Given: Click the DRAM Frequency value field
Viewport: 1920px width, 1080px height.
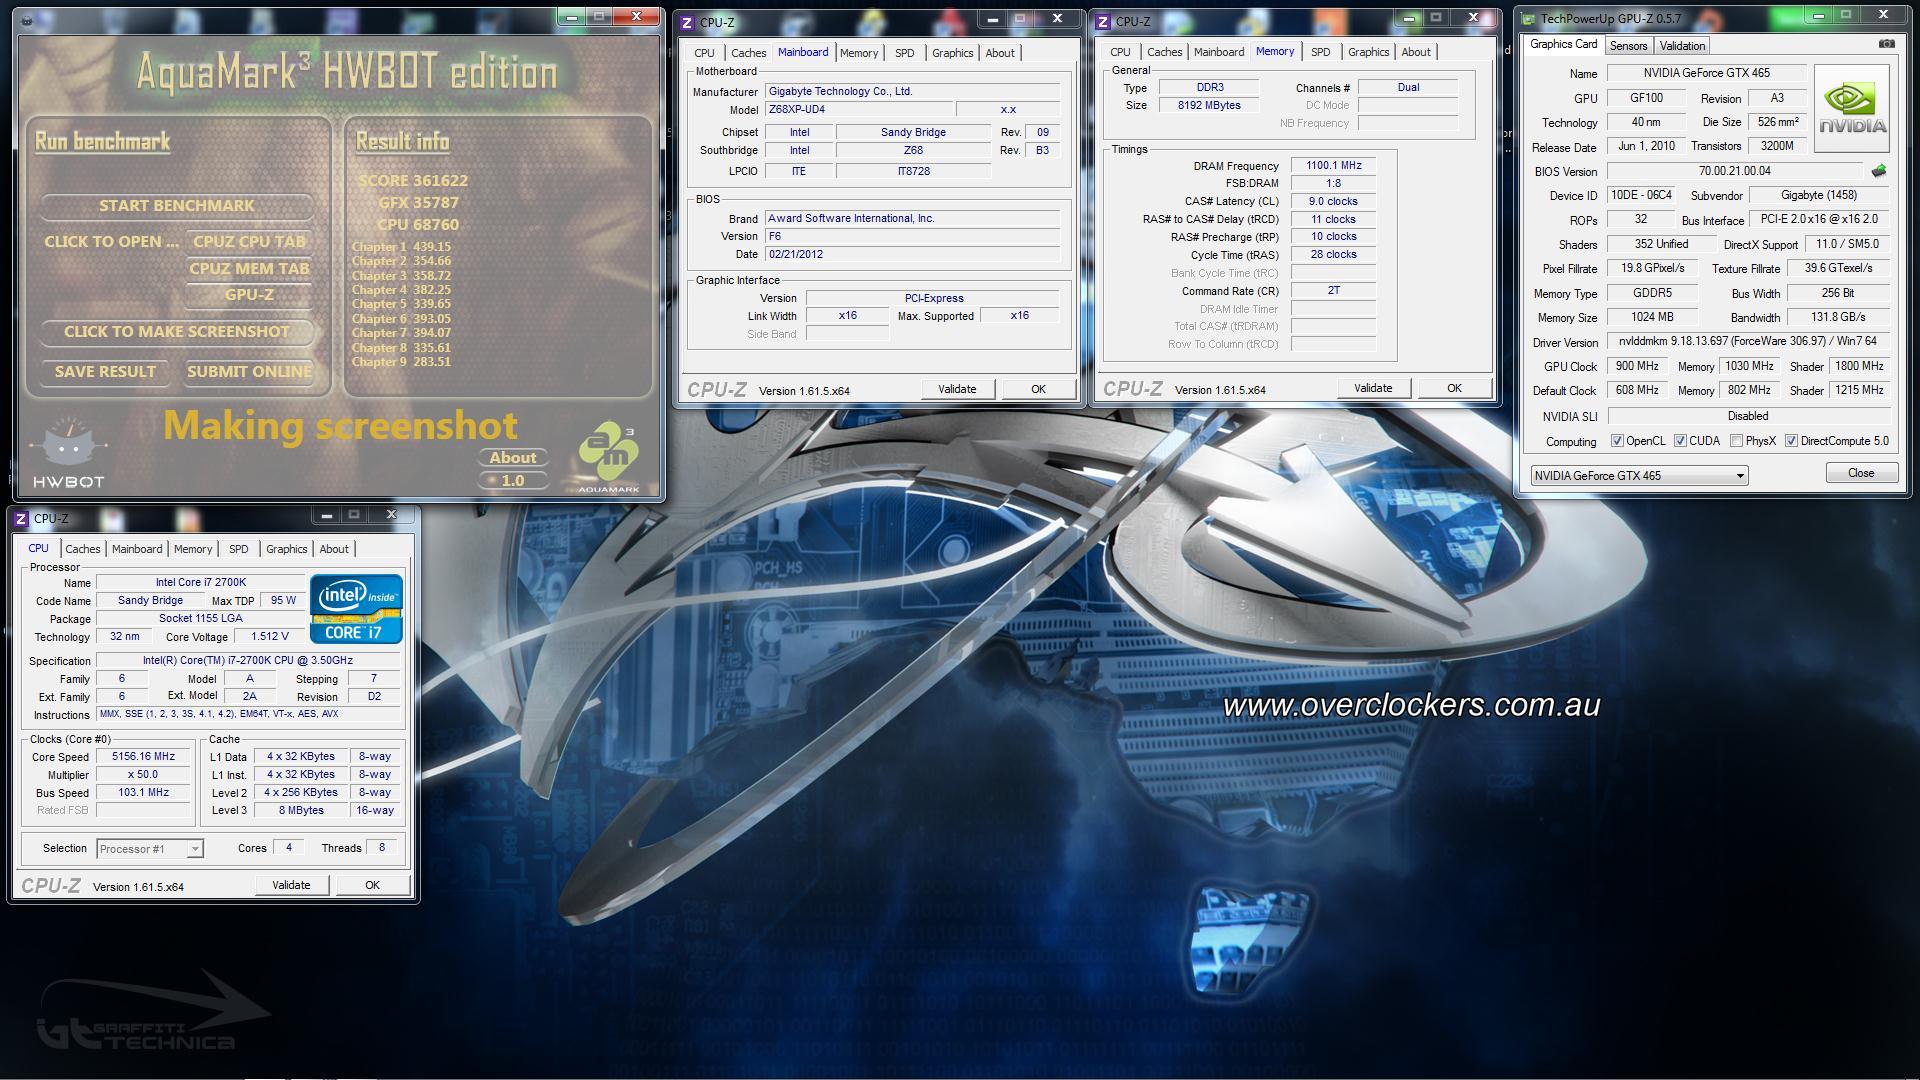Looking at the screenshot, I should click(1333, 166).
